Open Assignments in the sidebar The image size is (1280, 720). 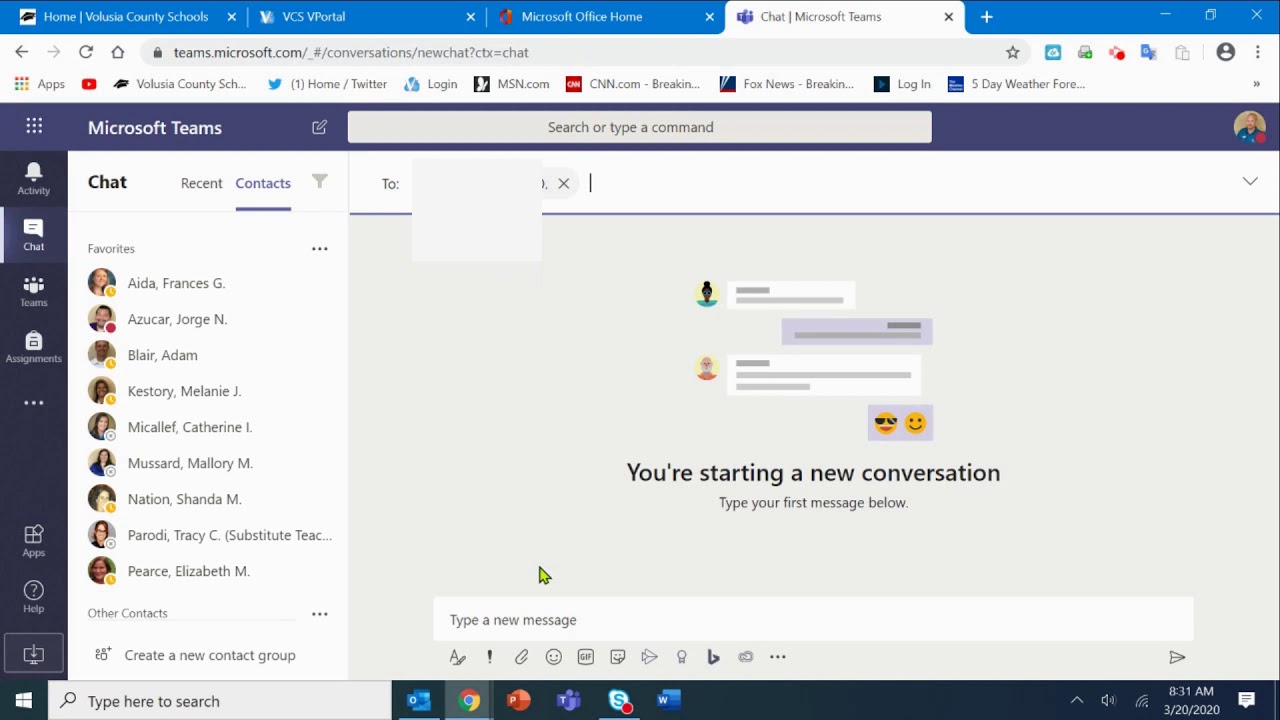[x=33, y=347]
